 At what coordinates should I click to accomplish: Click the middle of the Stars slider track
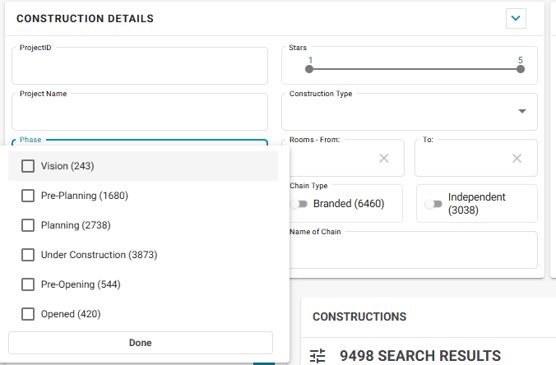(415, 69)
